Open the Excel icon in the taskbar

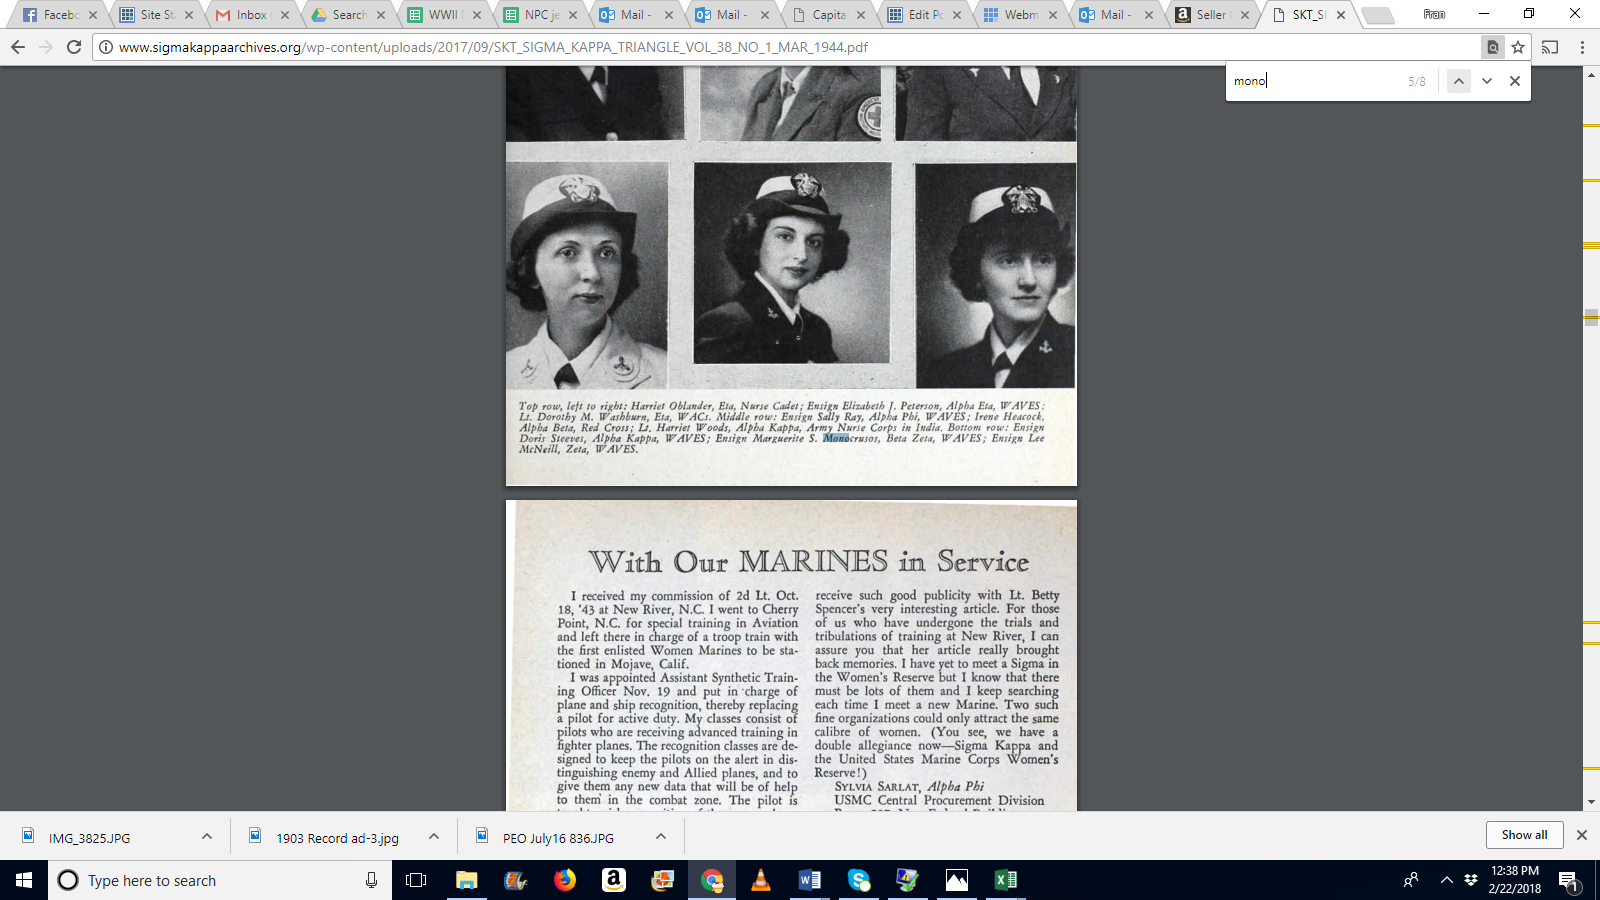click(1006, 880)
